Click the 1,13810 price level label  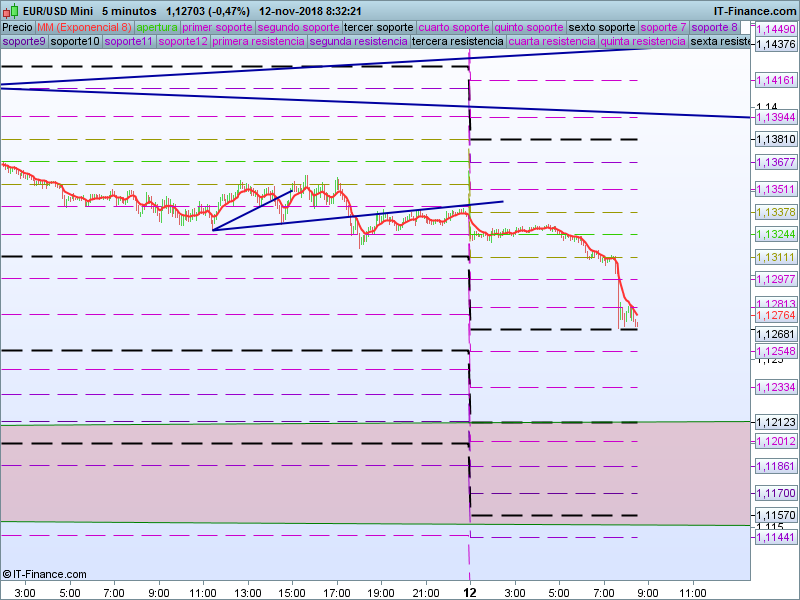[x=775, y=139]
